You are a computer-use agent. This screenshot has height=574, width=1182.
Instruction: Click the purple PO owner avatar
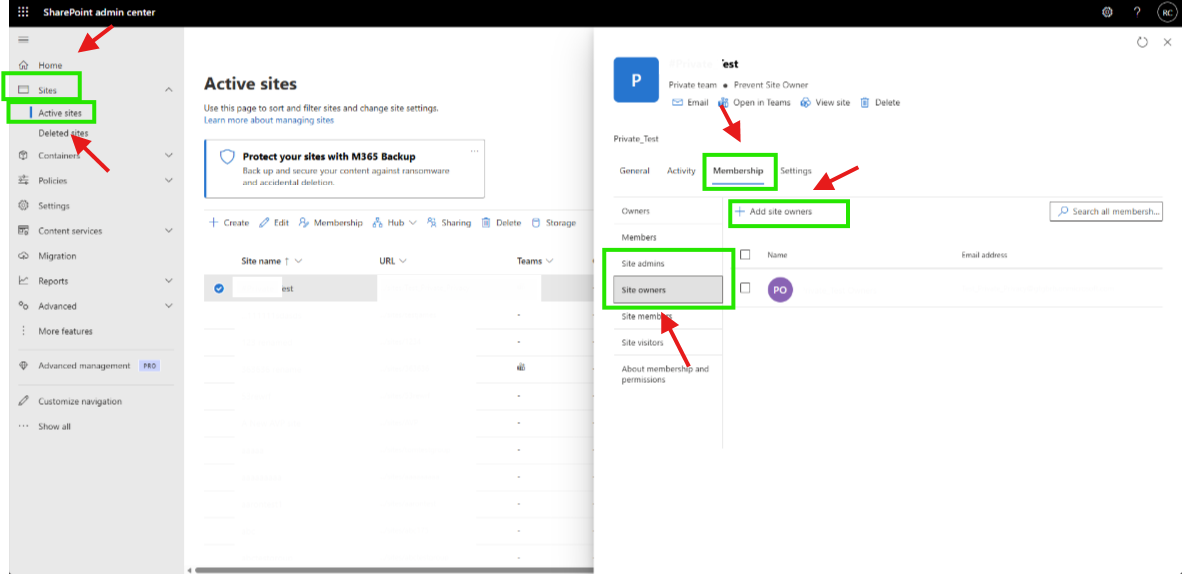click(x=780, y=290)
